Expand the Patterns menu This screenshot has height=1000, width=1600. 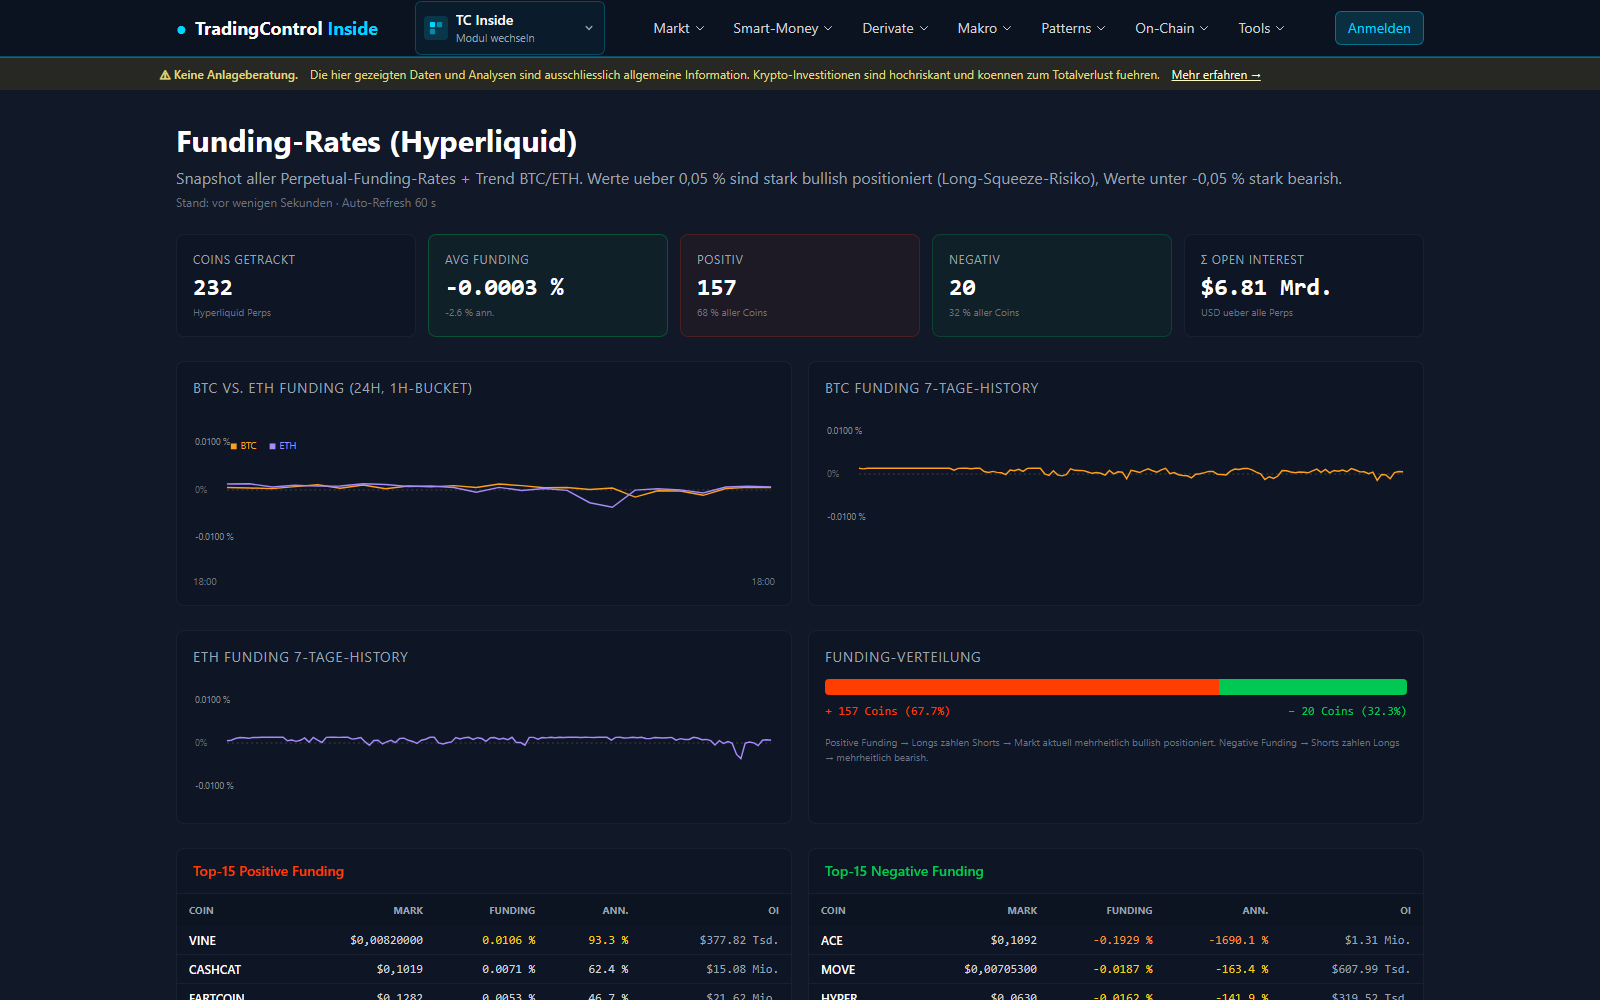coord(1073,28)
